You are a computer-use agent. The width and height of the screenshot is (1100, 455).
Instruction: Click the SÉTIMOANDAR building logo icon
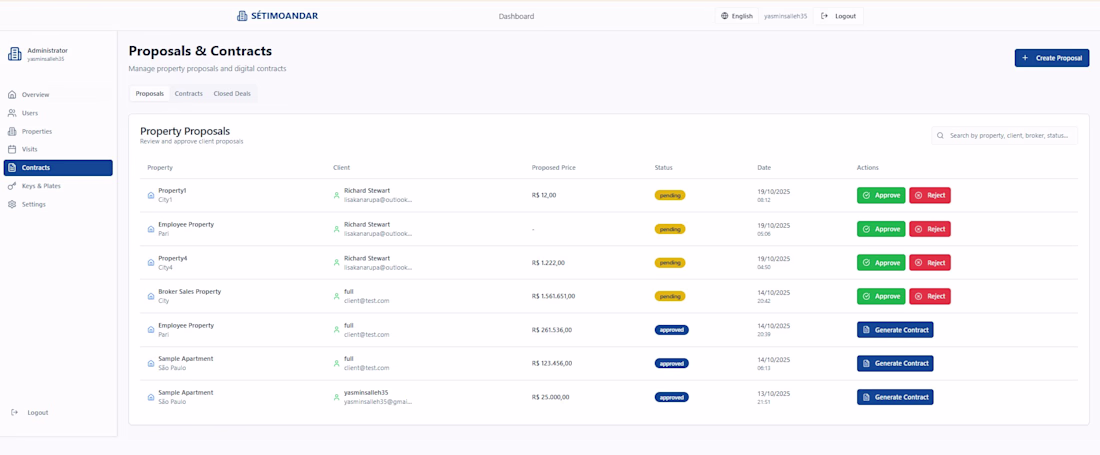243,15
